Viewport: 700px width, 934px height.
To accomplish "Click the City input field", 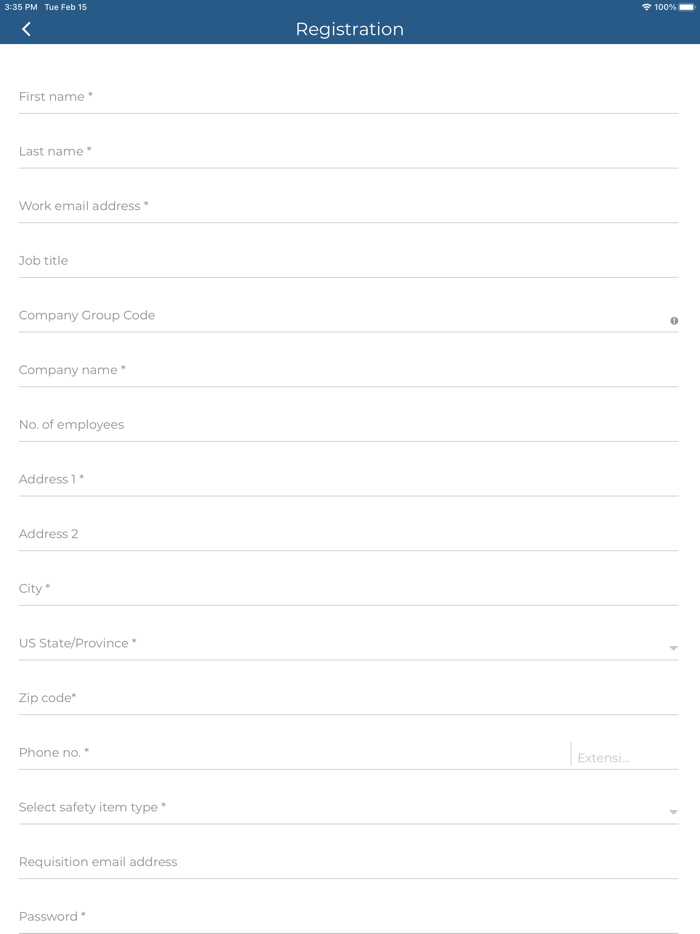I will 348,589.
